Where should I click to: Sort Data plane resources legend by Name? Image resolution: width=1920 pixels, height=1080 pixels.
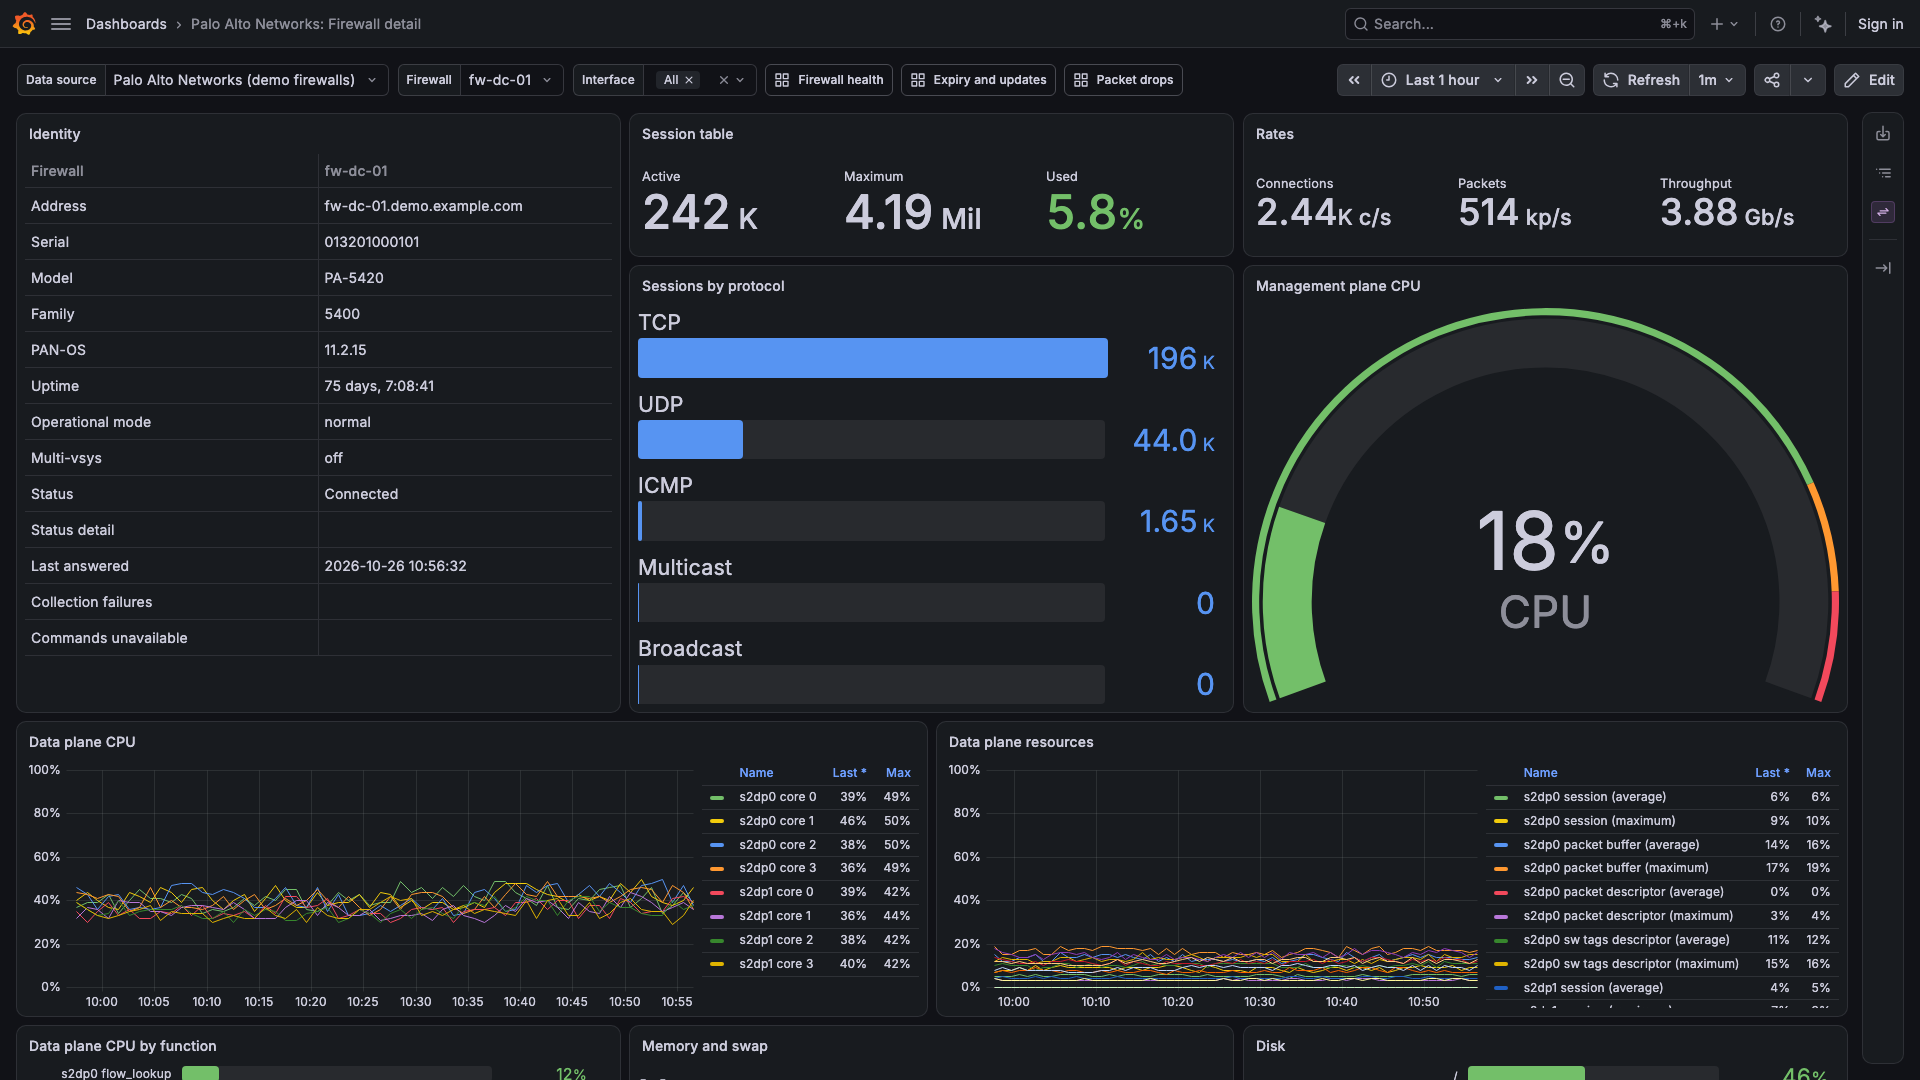point(1540,773)
